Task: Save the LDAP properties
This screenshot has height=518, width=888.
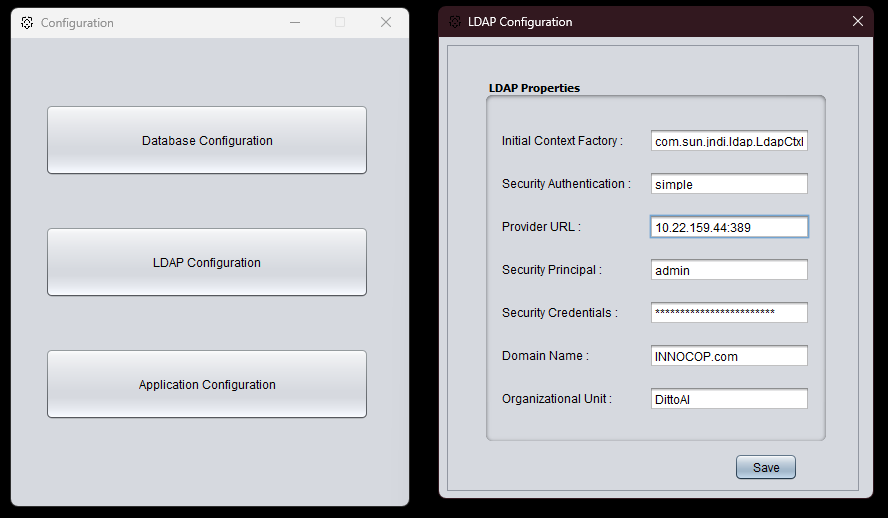Action: point(766,467)
